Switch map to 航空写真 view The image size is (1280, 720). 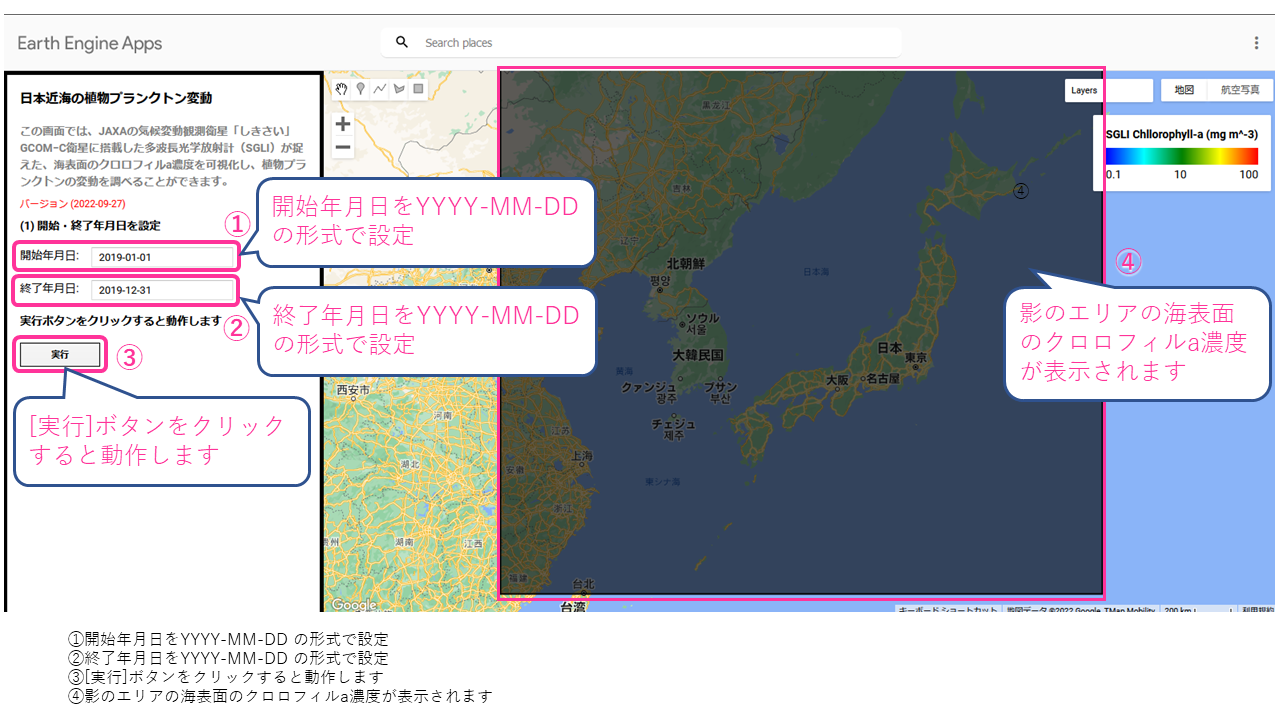pyautogui.click(x=1240, y=90)
